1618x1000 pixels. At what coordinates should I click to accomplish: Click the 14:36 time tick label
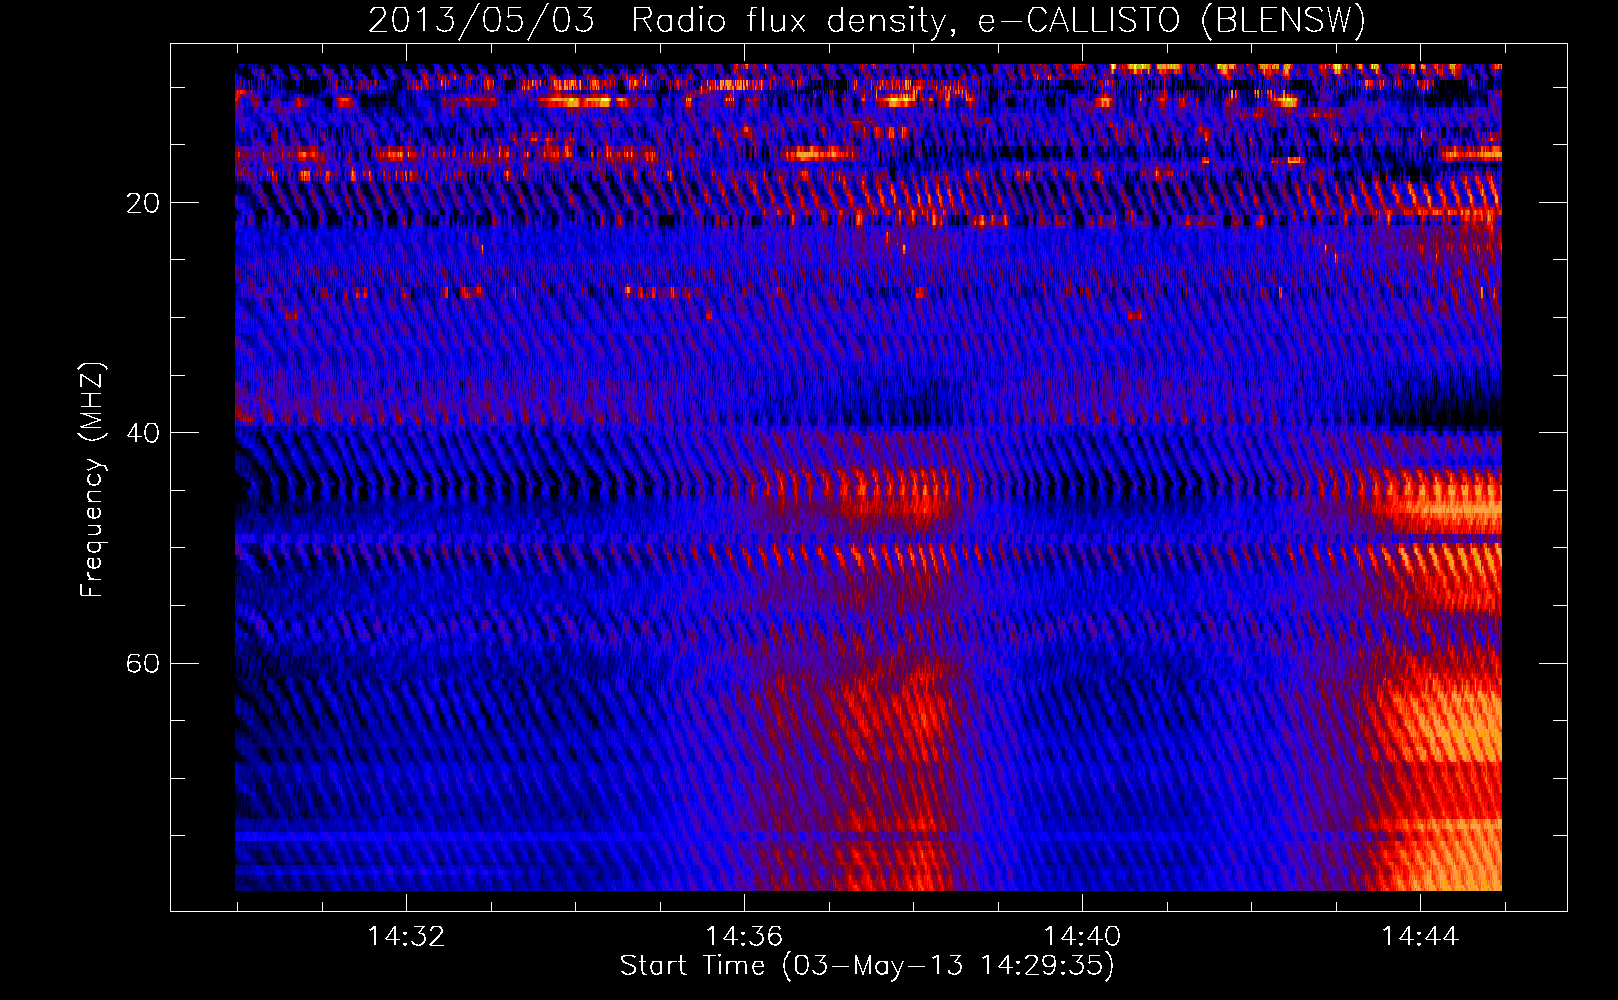coord(744,937)
